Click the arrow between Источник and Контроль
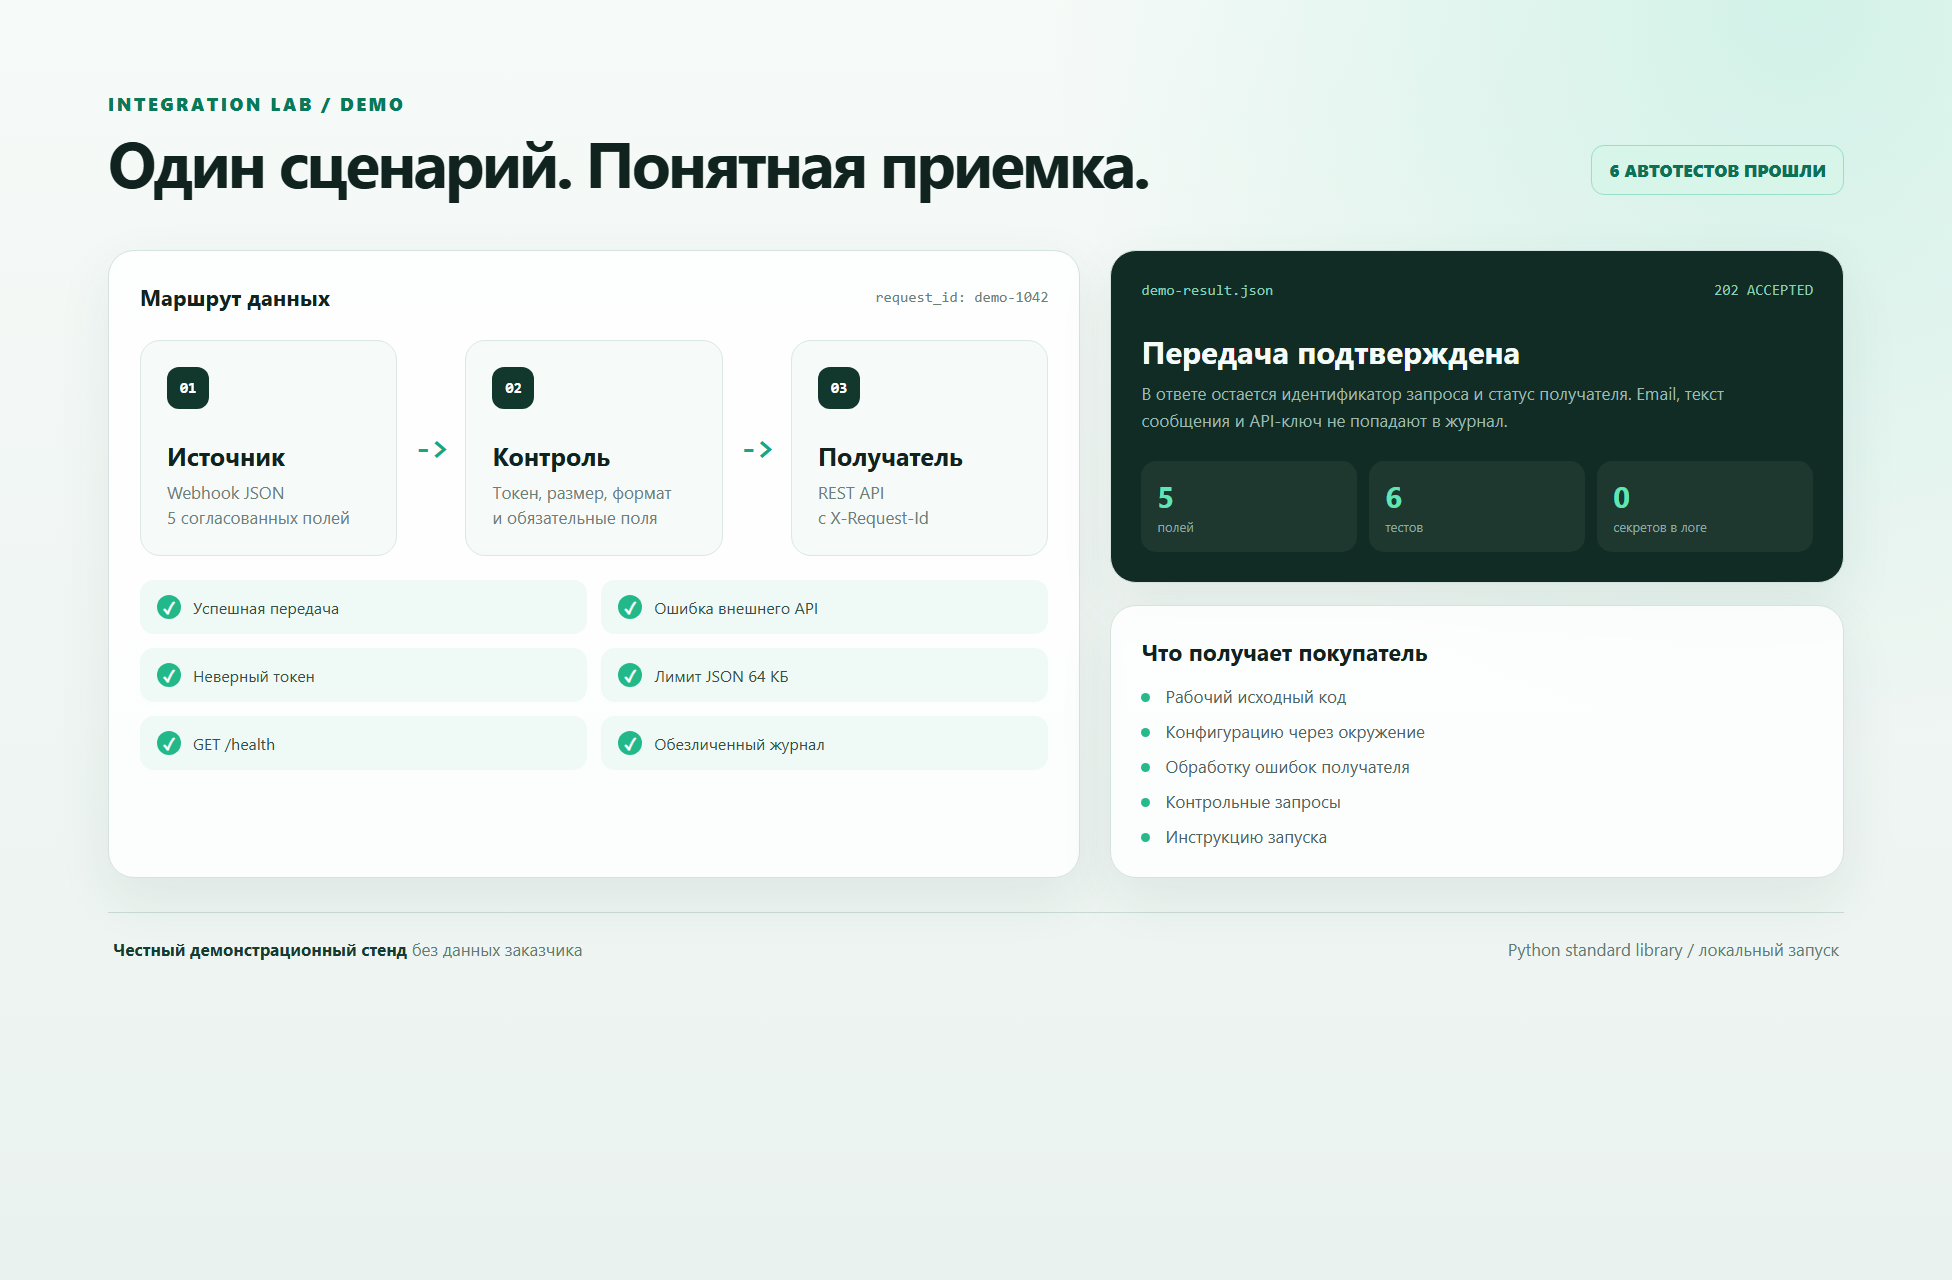1952x1280 pixels. click(x=432, y=450)
